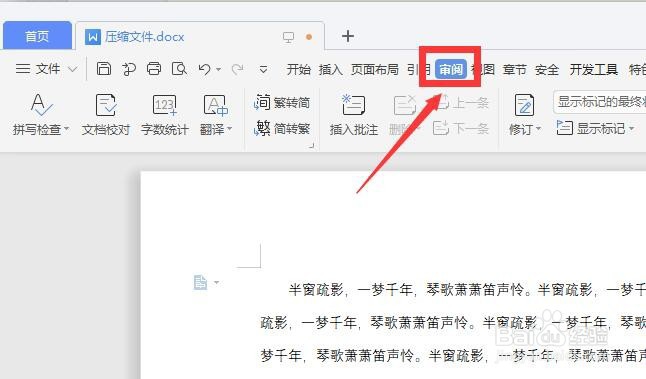
Task: Click the 下一条 next comment button
Action: click(x=461, y=129)
